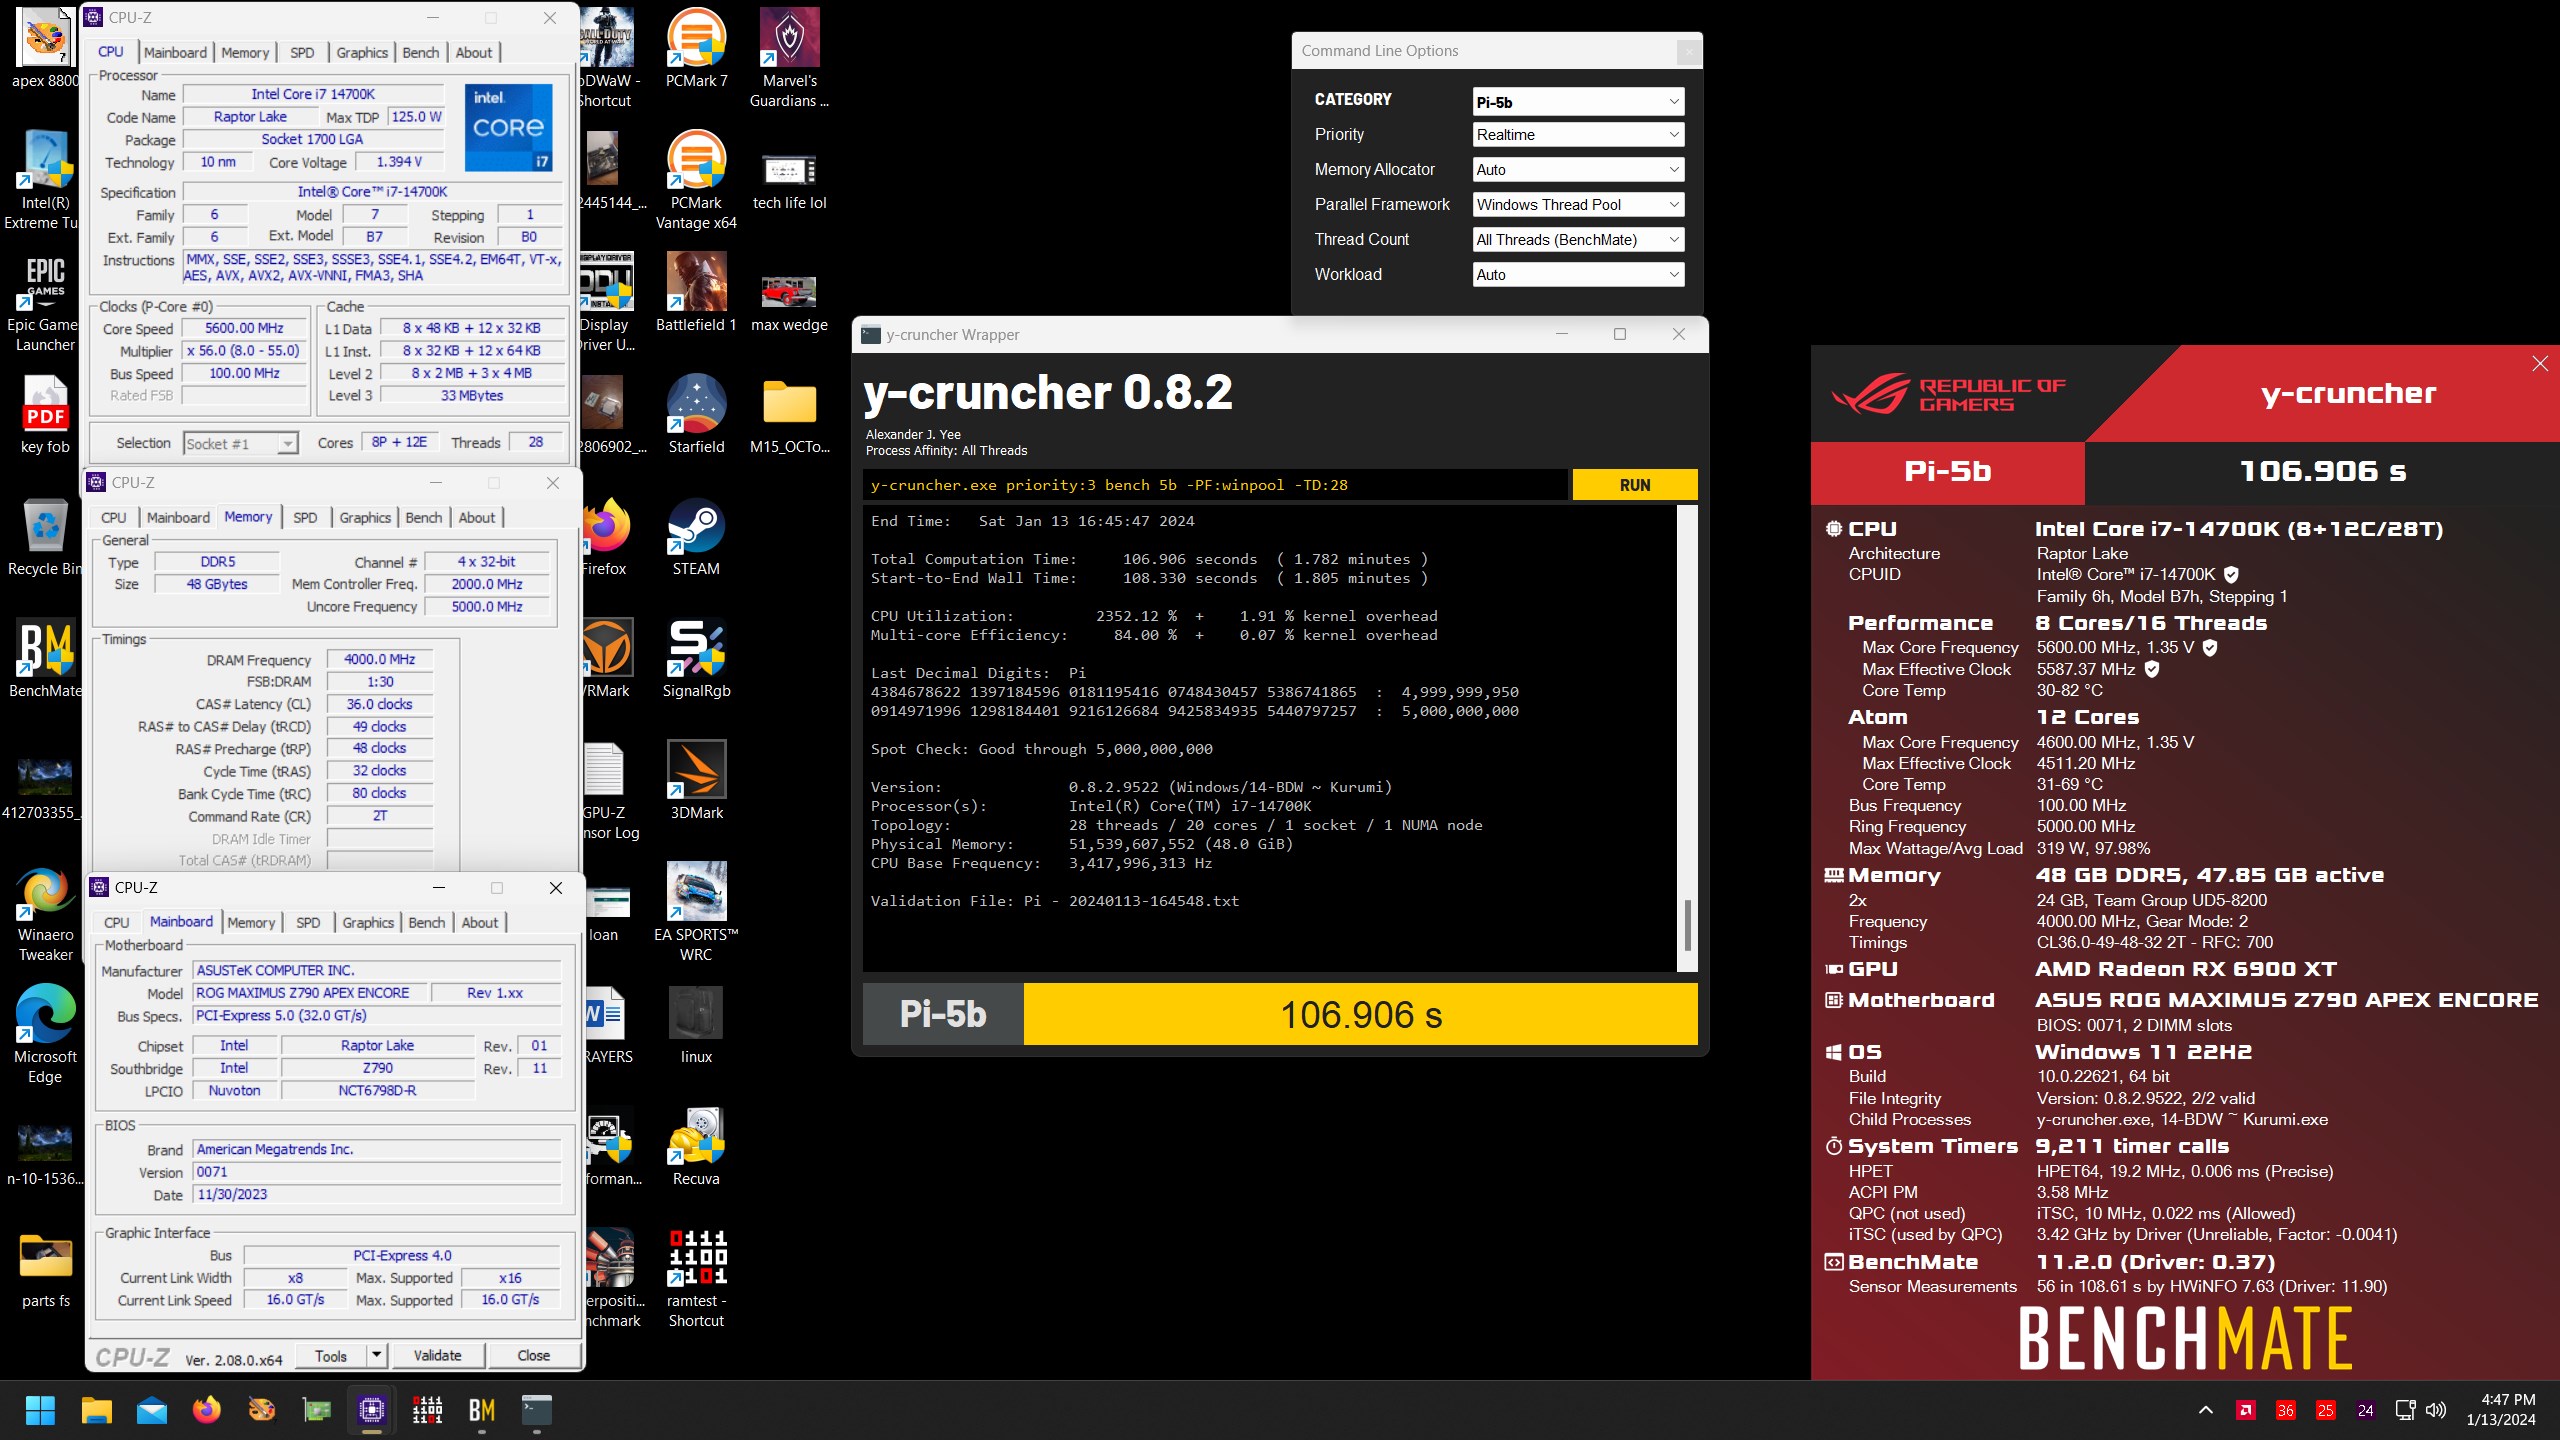Open Parallel Framework dropdown

coord(1578,204)
